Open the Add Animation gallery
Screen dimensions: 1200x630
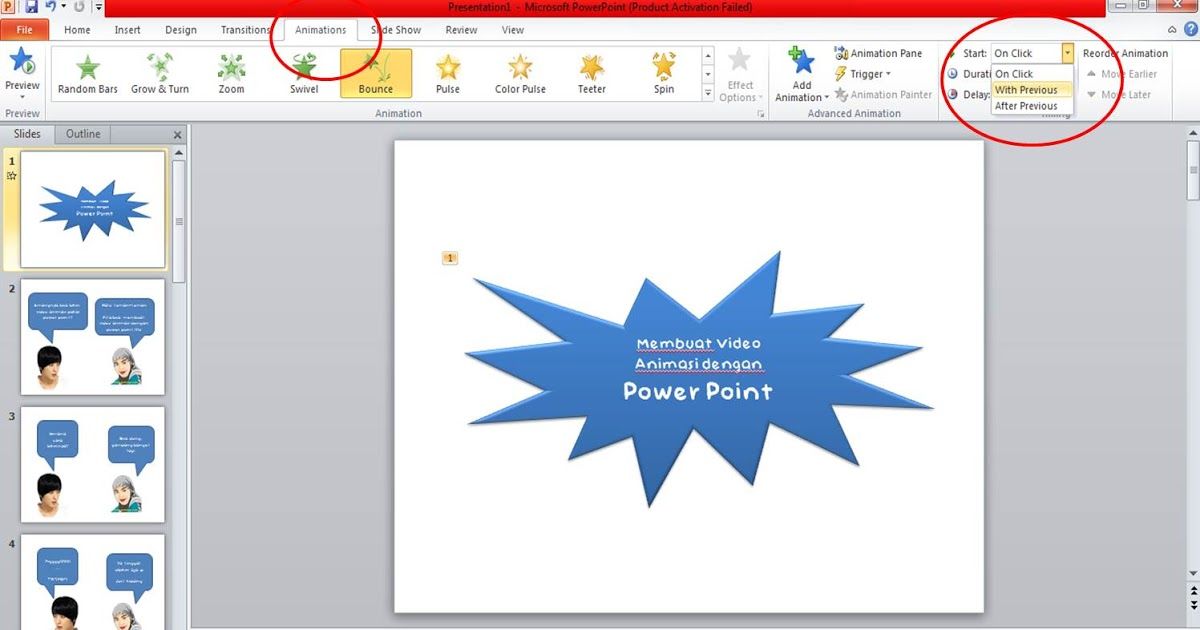coord(802,75)
